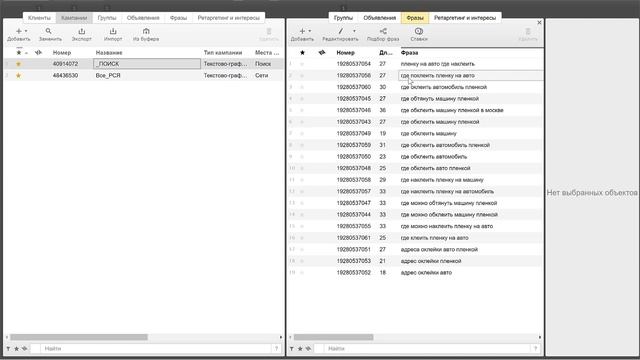Click help question mark in phrases search
Viewport: 640px width, 360px height.
[536, 349]
